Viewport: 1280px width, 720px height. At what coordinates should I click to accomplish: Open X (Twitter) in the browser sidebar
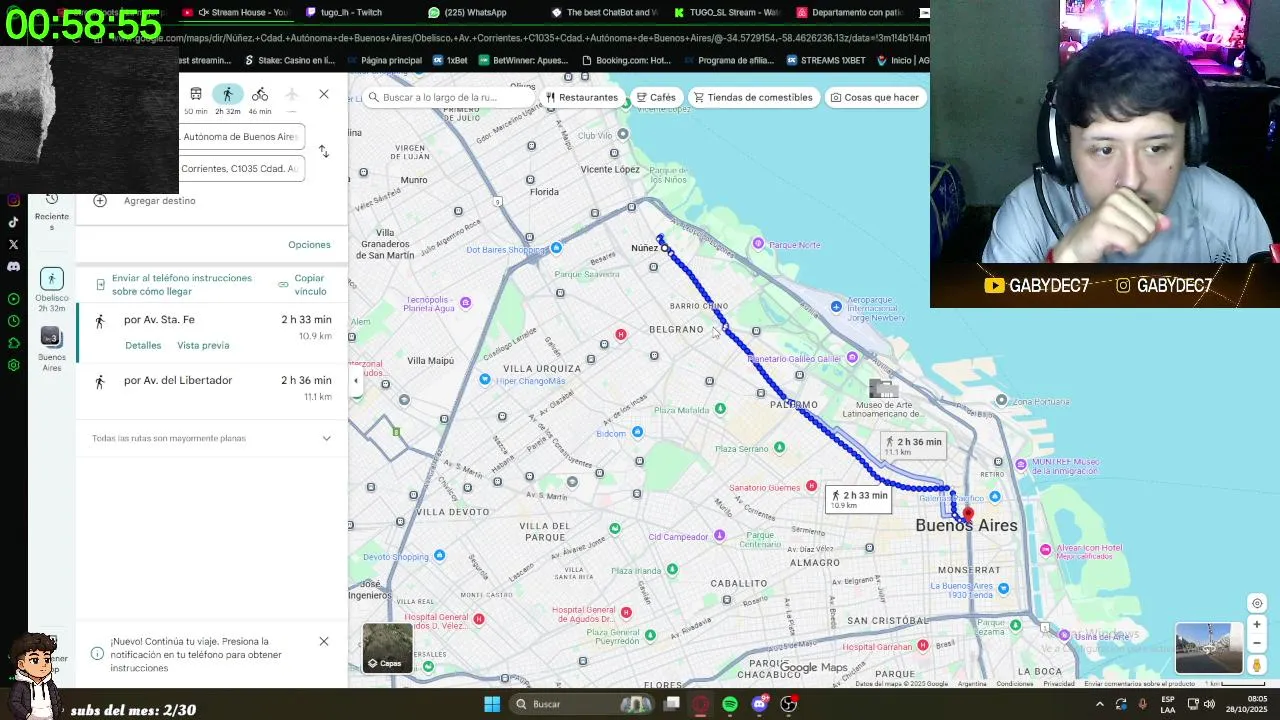(x=13, y=244)
